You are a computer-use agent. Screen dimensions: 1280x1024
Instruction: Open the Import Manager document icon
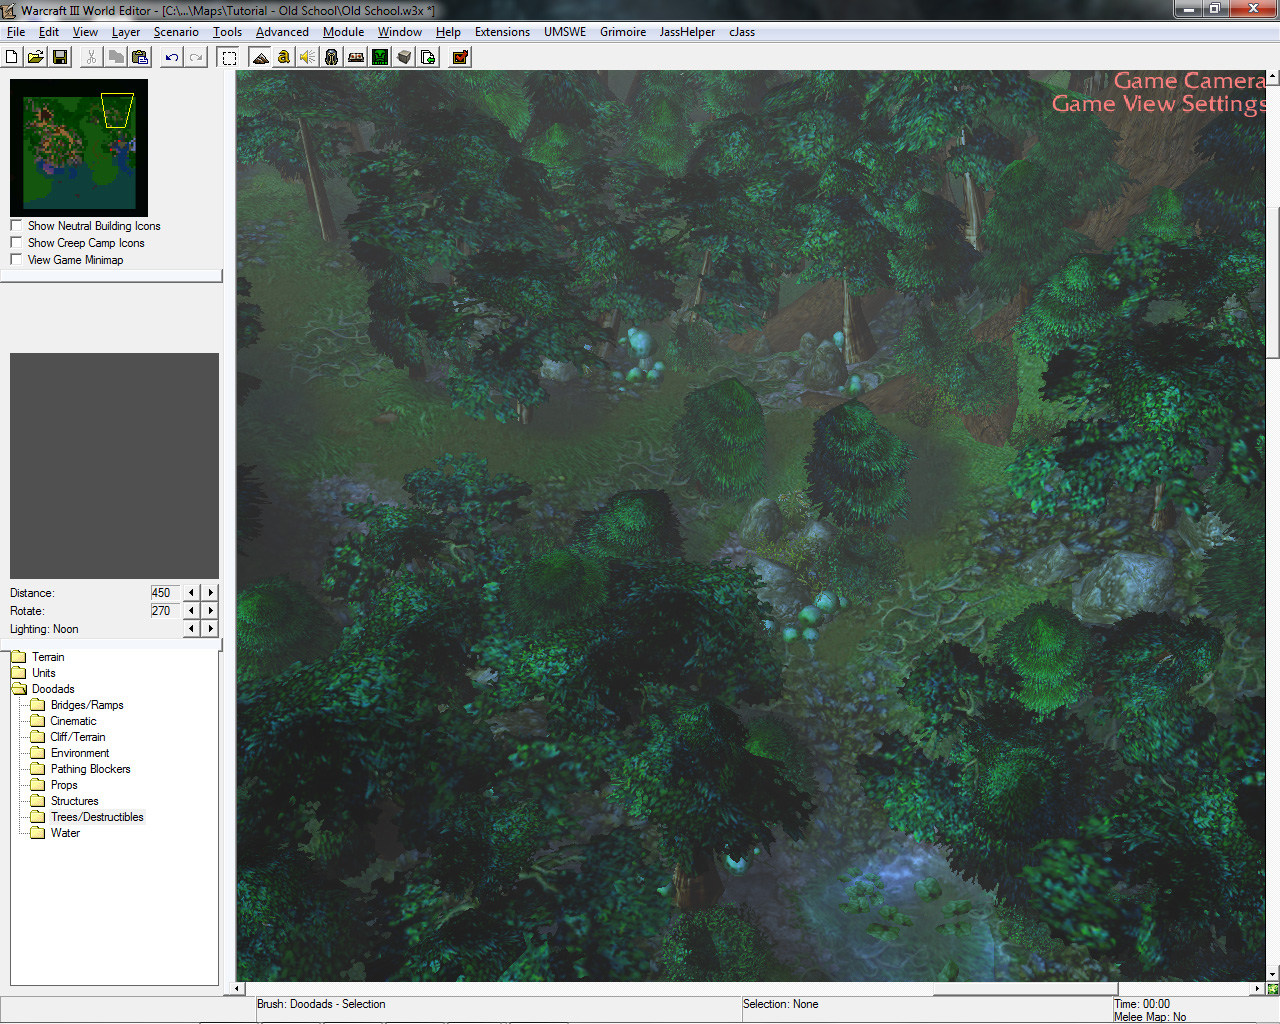428,57
